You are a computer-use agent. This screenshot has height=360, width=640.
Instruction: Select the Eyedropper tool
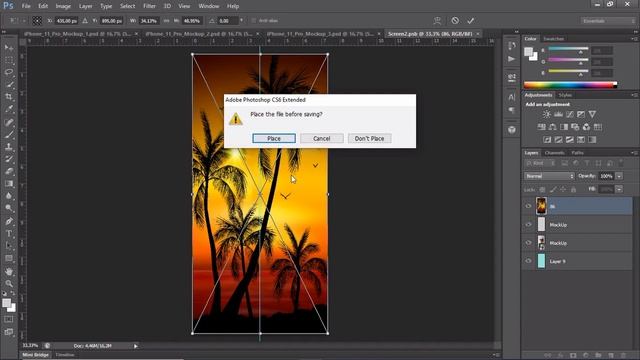9,109
